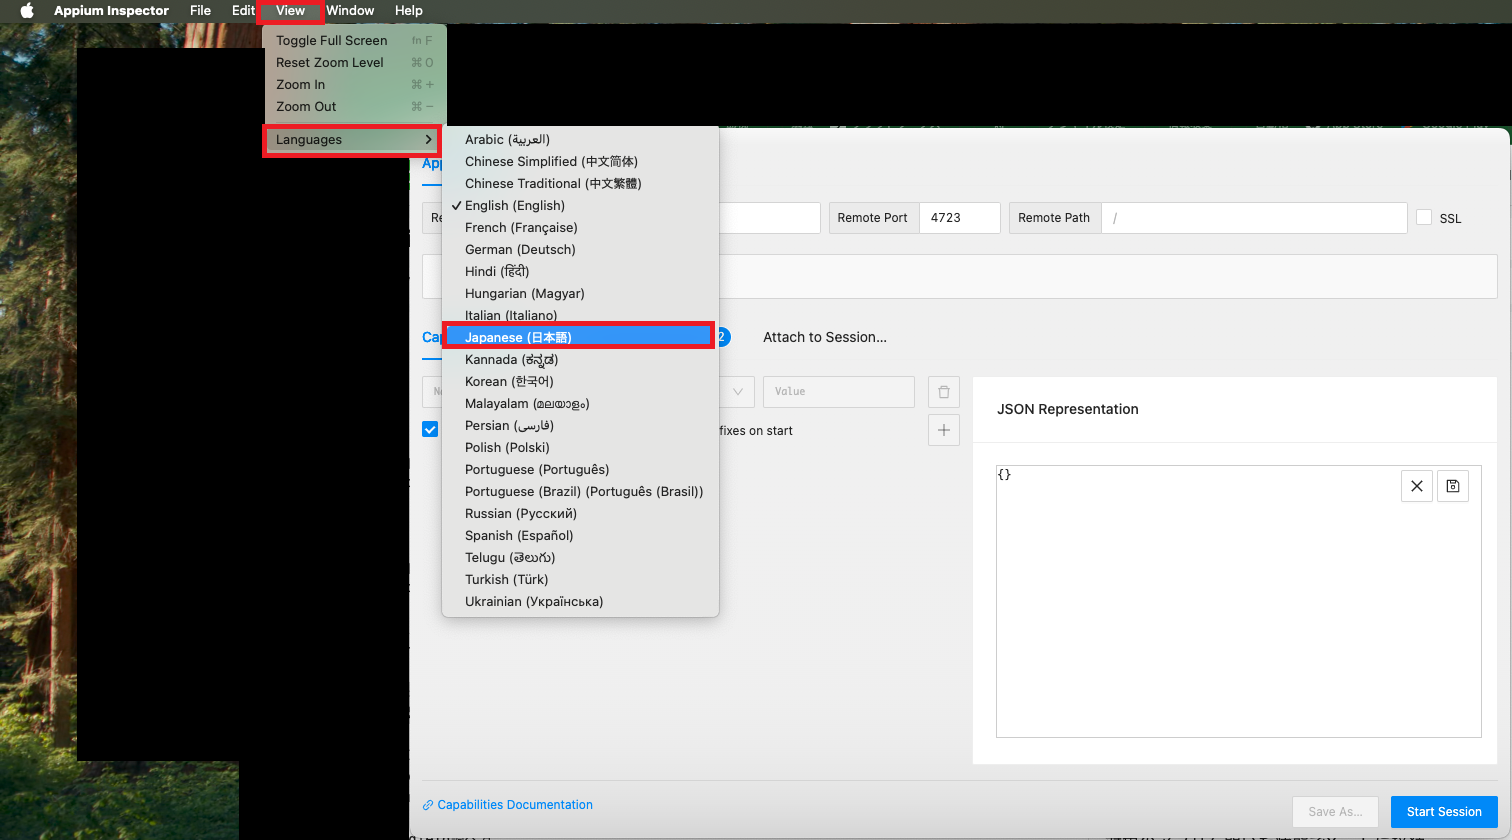Switch to Attach to Session tab
1512x840 pixels.
click(x=824, y=338)
